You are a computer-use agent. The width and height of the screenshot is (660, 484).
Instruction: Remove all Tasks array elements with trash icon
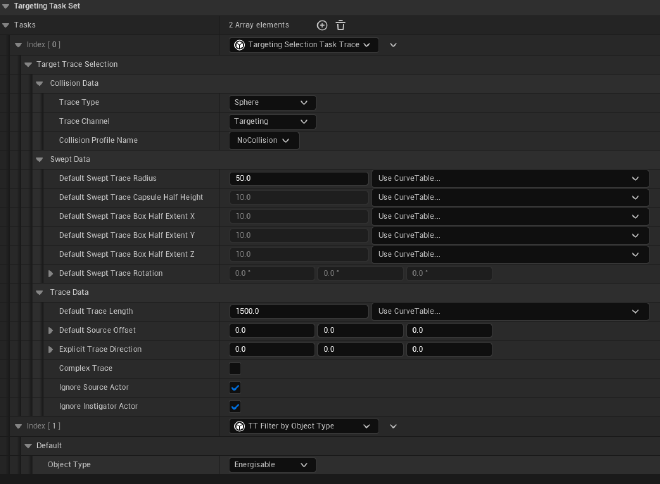[341, 25]
